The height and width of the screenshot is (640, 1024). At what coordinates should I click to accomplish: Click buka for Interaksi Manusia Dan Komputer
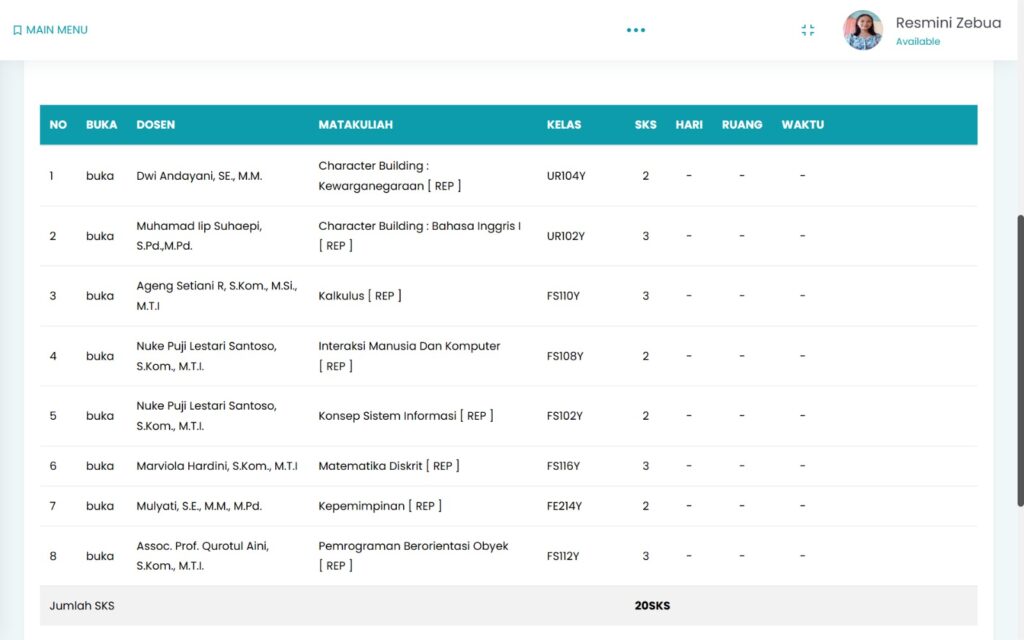[100, 356]
